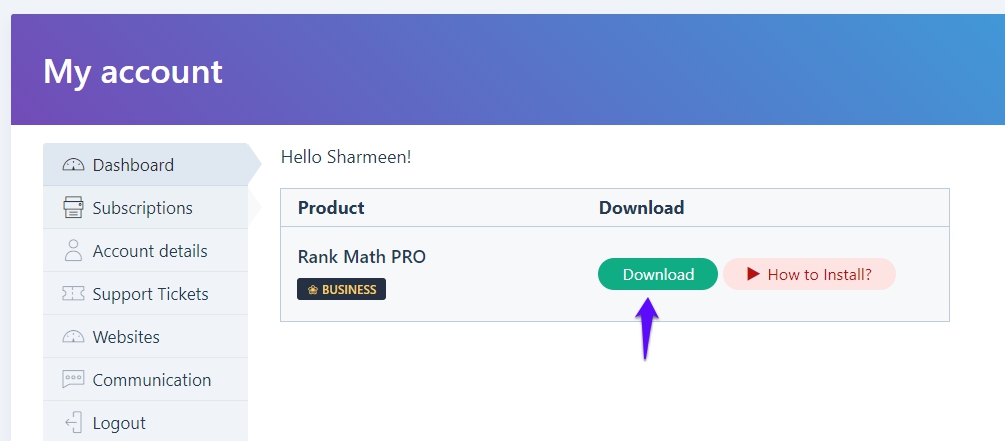Click the Support Tickets ticket icon

coord(73,294)
